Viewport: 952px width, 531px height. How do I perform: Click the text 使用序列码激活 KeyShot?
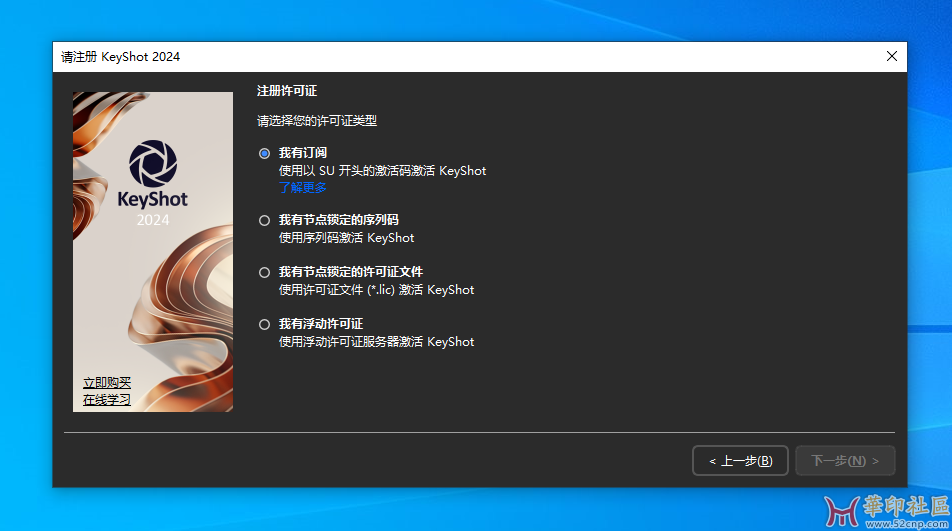point(346,238)
